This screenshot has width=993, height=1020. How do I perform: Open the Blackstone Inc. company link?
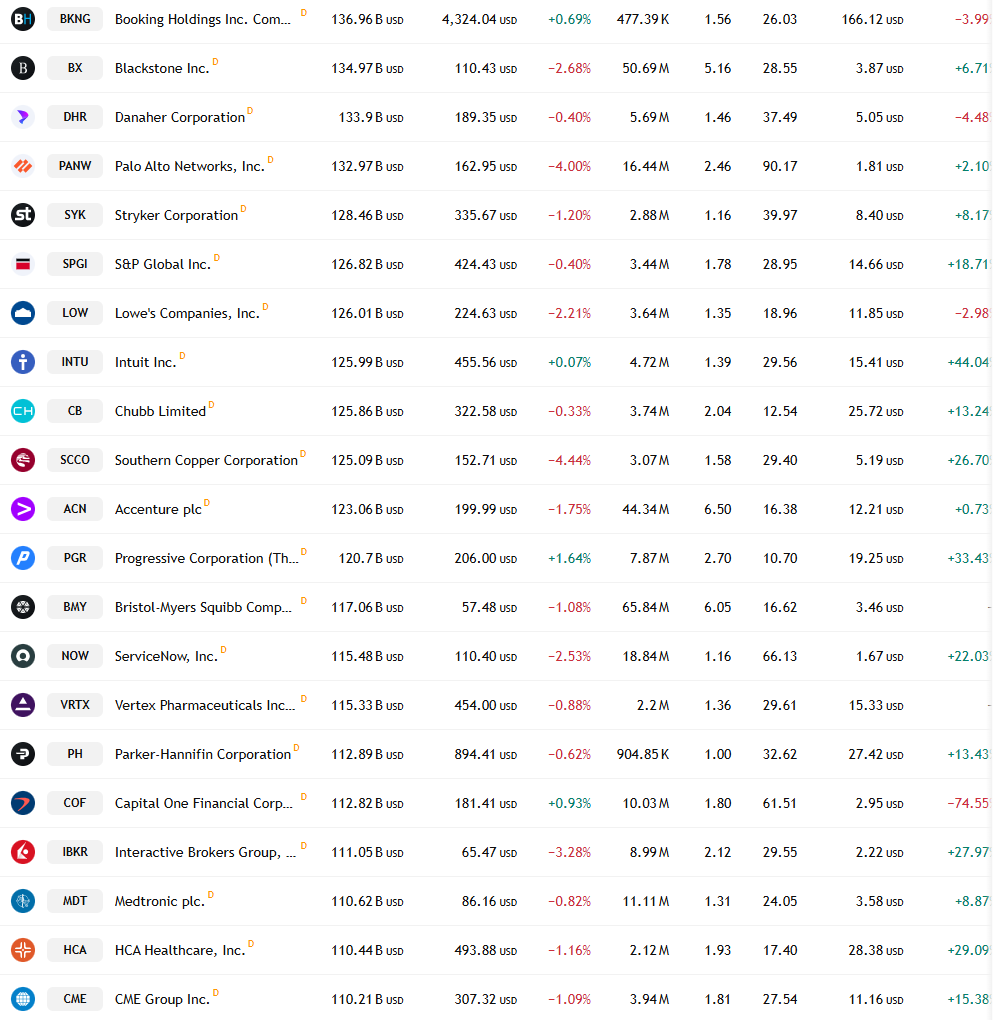point(162,68)
